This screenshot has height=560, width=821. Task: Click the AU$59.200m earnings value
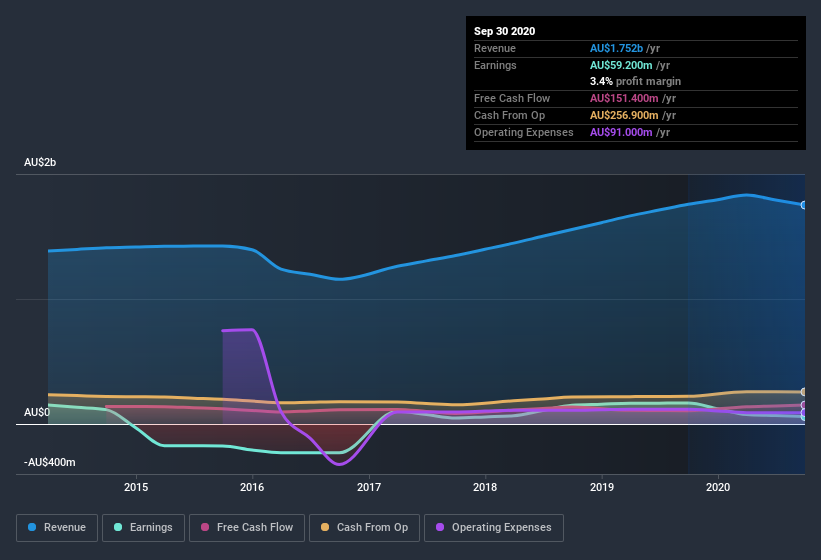tap(621, 65)
